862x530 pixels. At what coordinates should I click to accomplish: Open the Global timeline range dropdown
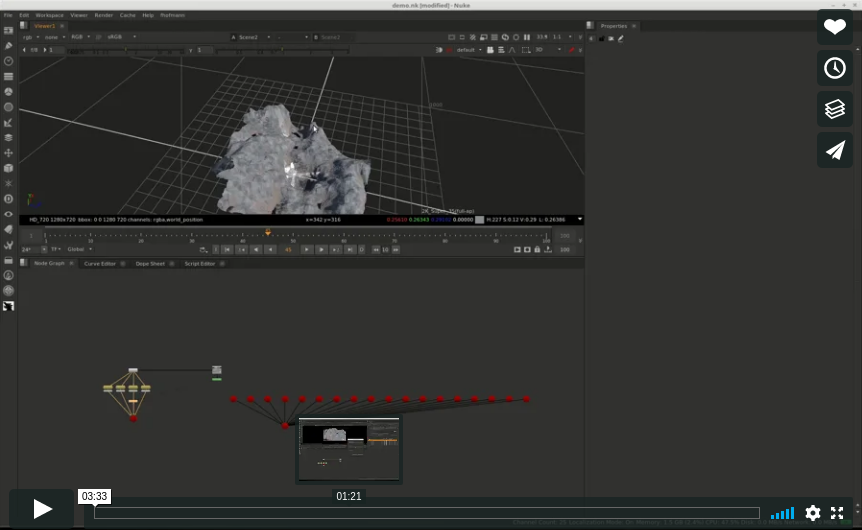pyautogui.click(x=79, y=249)
